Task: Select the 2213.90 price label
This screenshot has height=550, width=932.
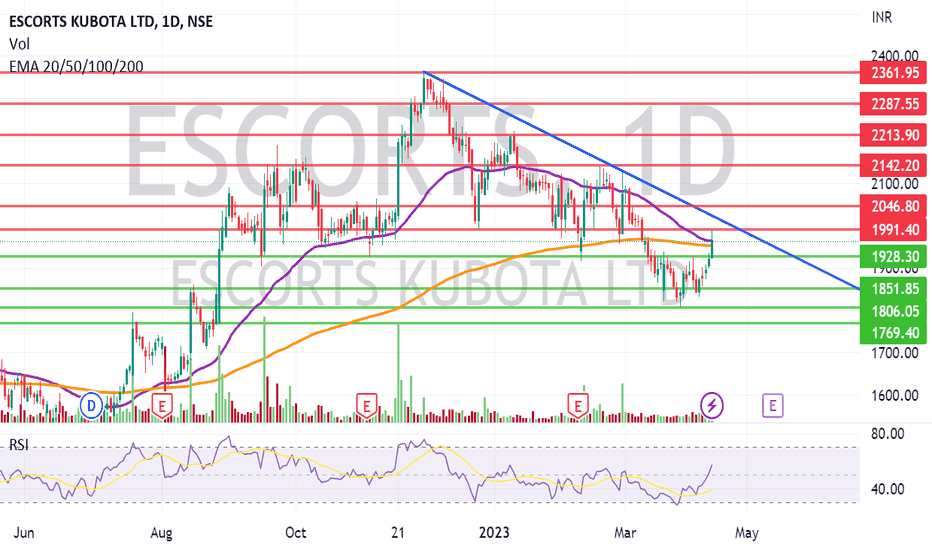Action: click(x=893, y=135)
